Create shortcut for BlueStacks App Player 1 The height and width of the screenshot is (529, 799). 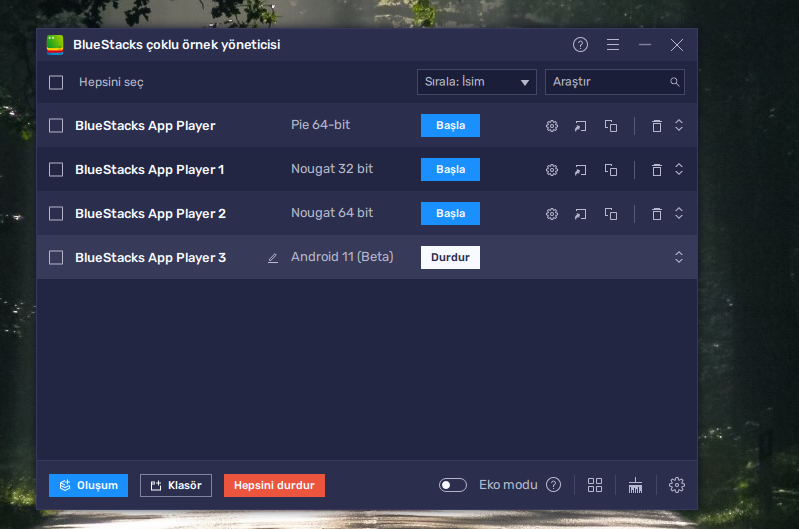pyautogui.click(x=580, y=170)
